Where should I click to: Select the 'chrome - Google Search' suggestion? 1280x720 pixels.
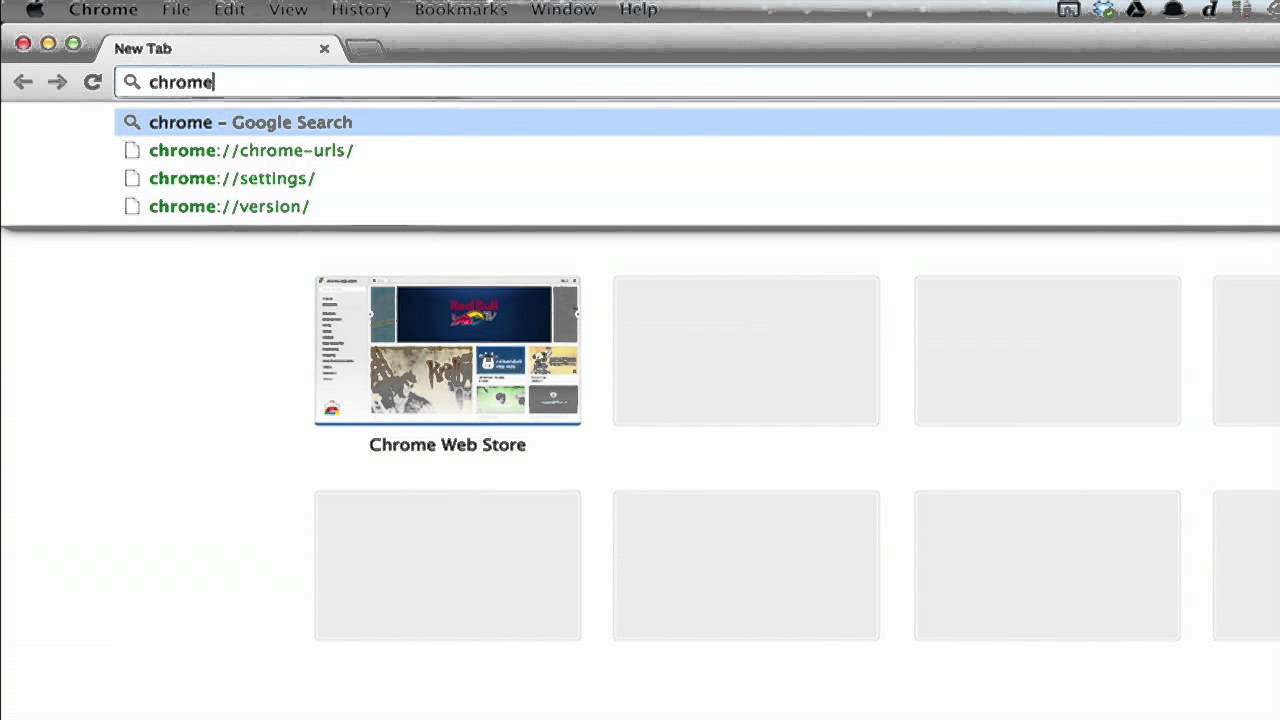(x=697, y=122)
